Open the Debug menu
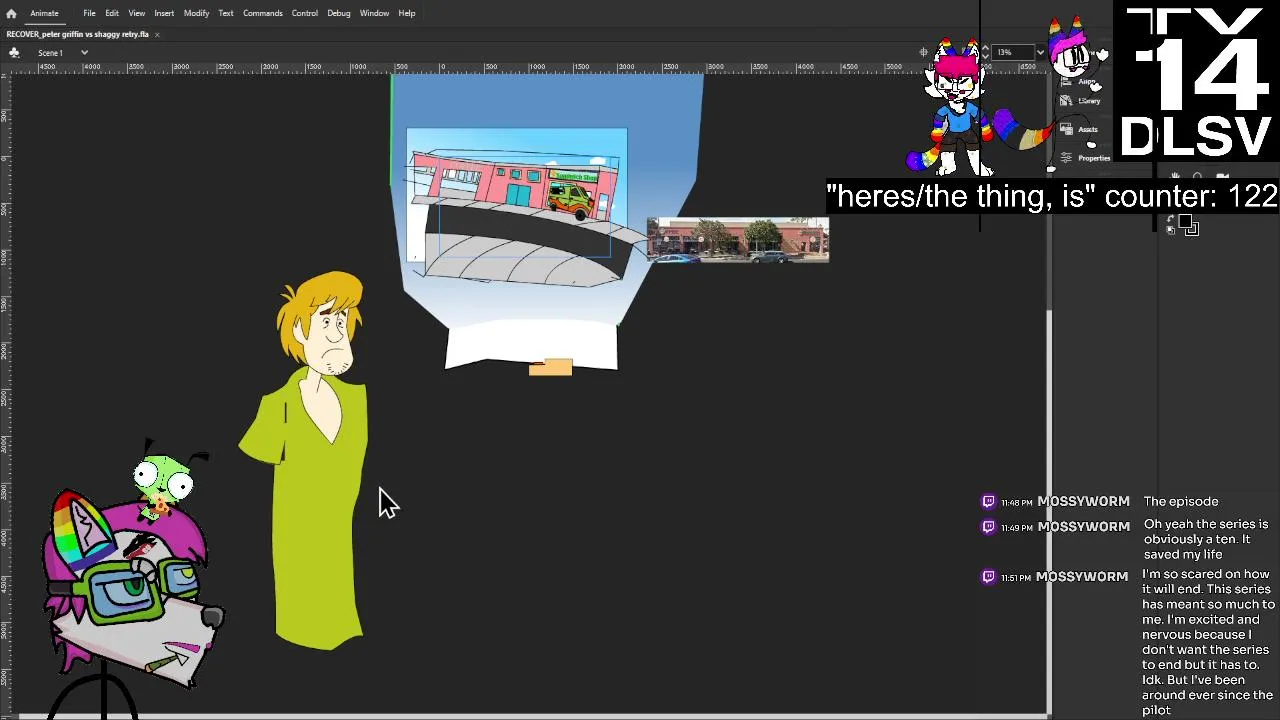1280x720 pixels. (x=339, y=13)
